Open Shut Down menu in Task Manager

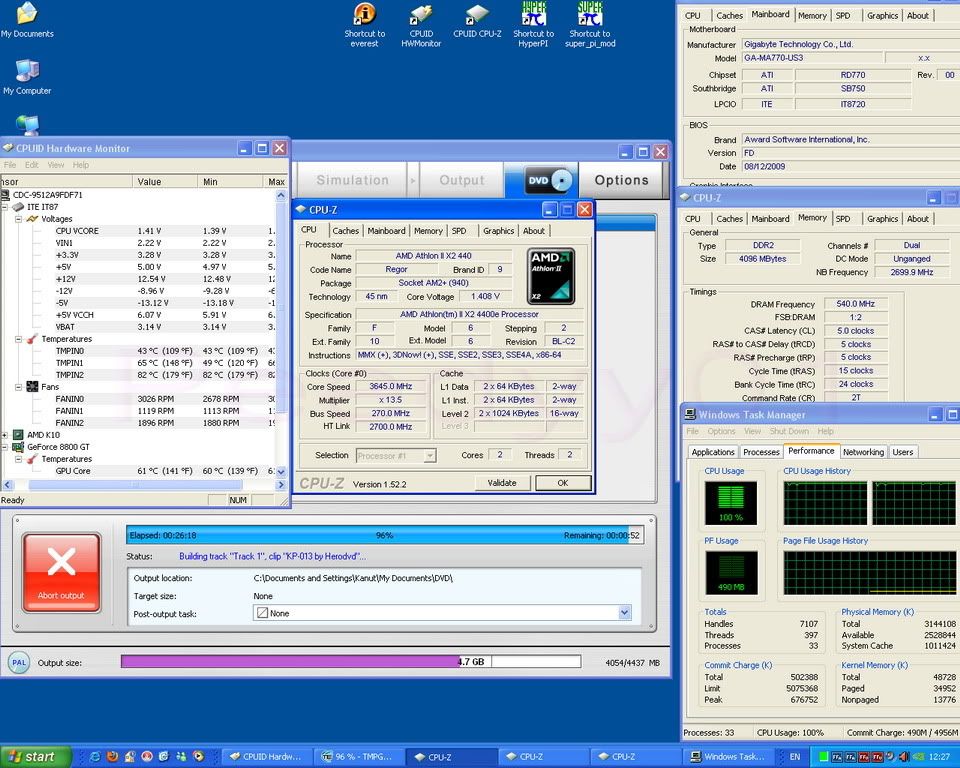[x=789, y=431]
